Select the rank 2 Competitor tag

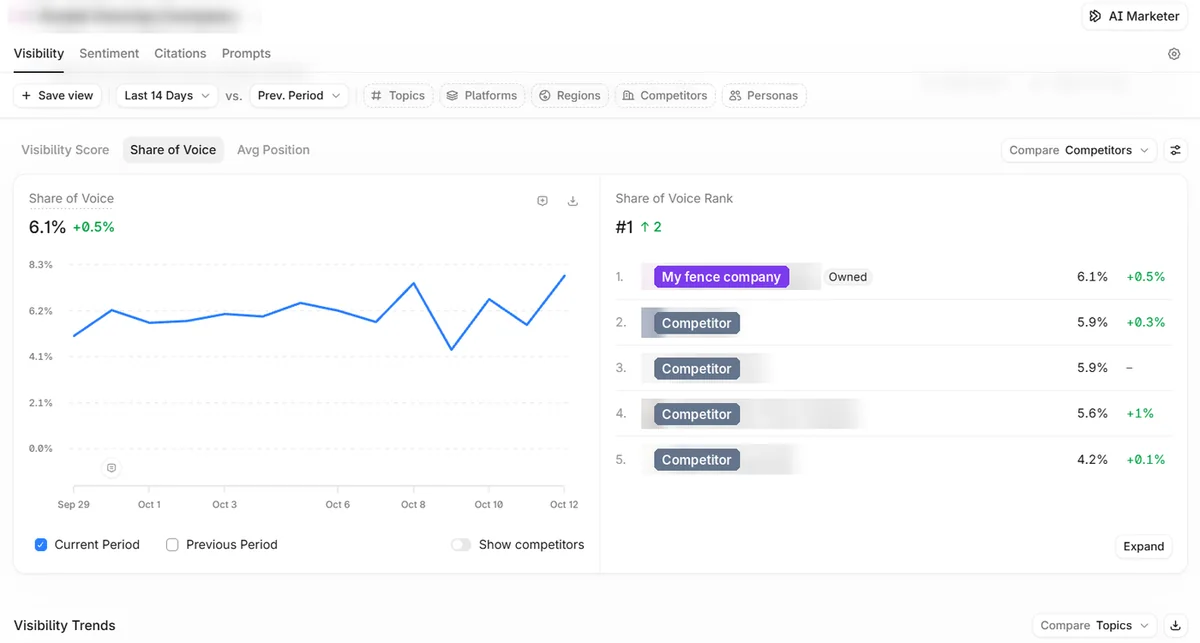[x=697, y=323]
